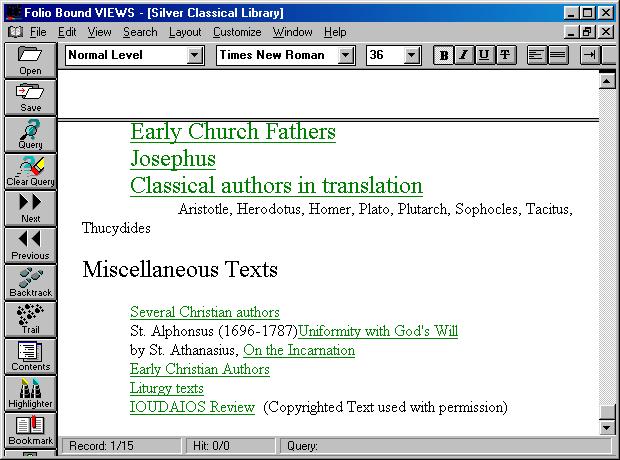This screenshot has width=620, height=460.
Task: Click the text "St. Alphonsus (1696-1787)"
Action: 214,331
